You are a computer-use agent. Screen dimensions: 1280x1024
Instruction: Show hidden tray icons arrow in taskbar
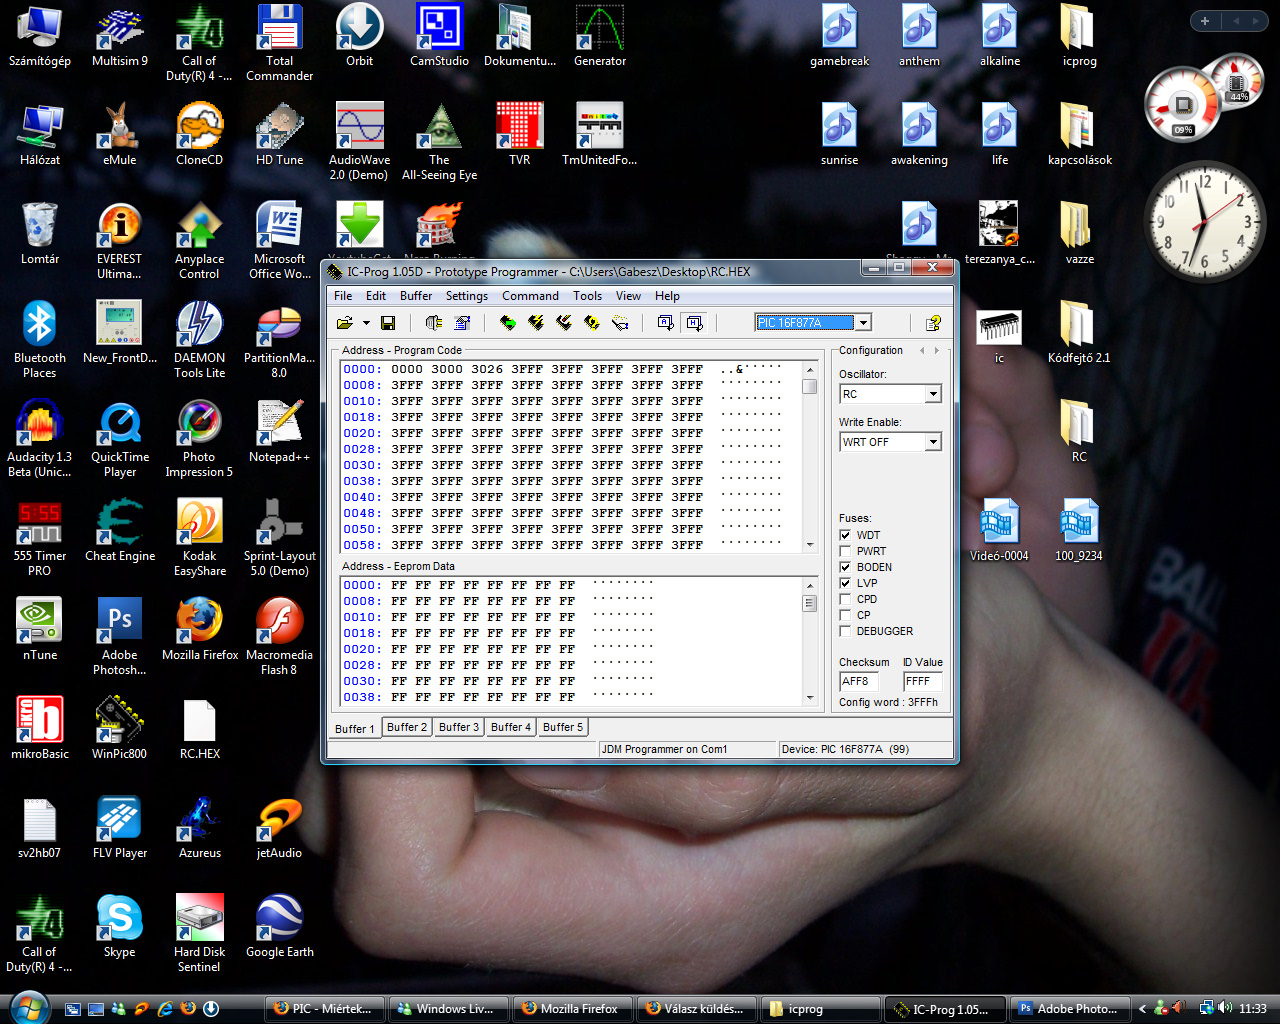[x=1143, y=1009]
